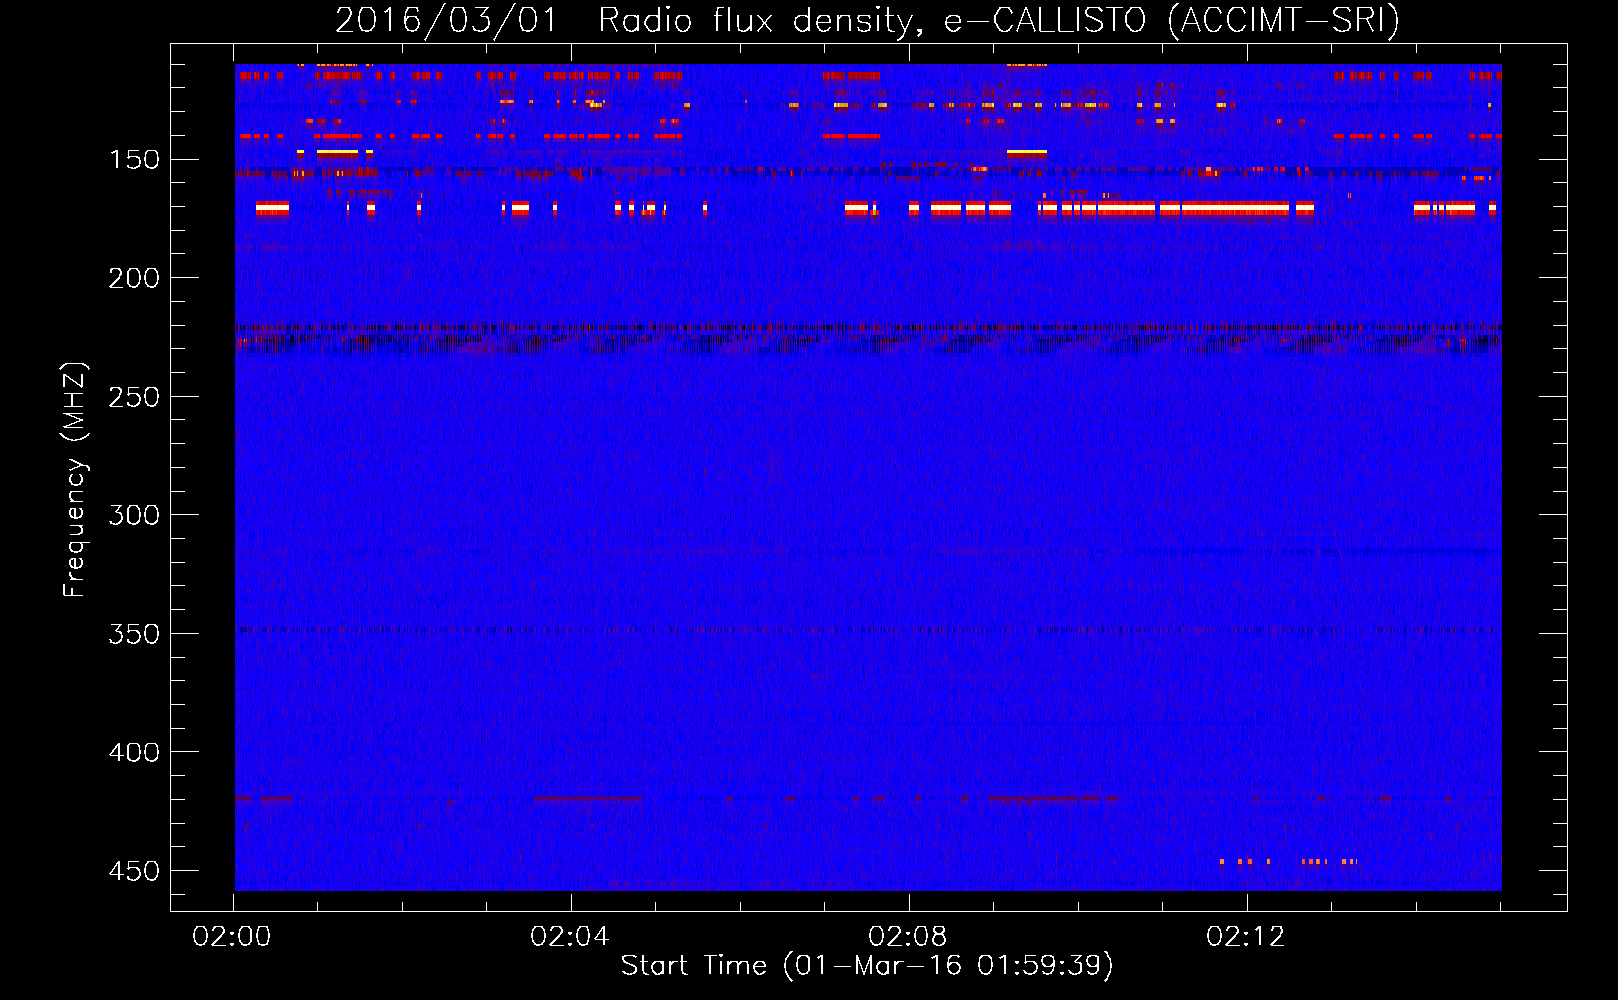Click the 150 frequency tick label
Viewport: 1618px width, 1000px height.
pyautogui.click(x=134, y=160)
